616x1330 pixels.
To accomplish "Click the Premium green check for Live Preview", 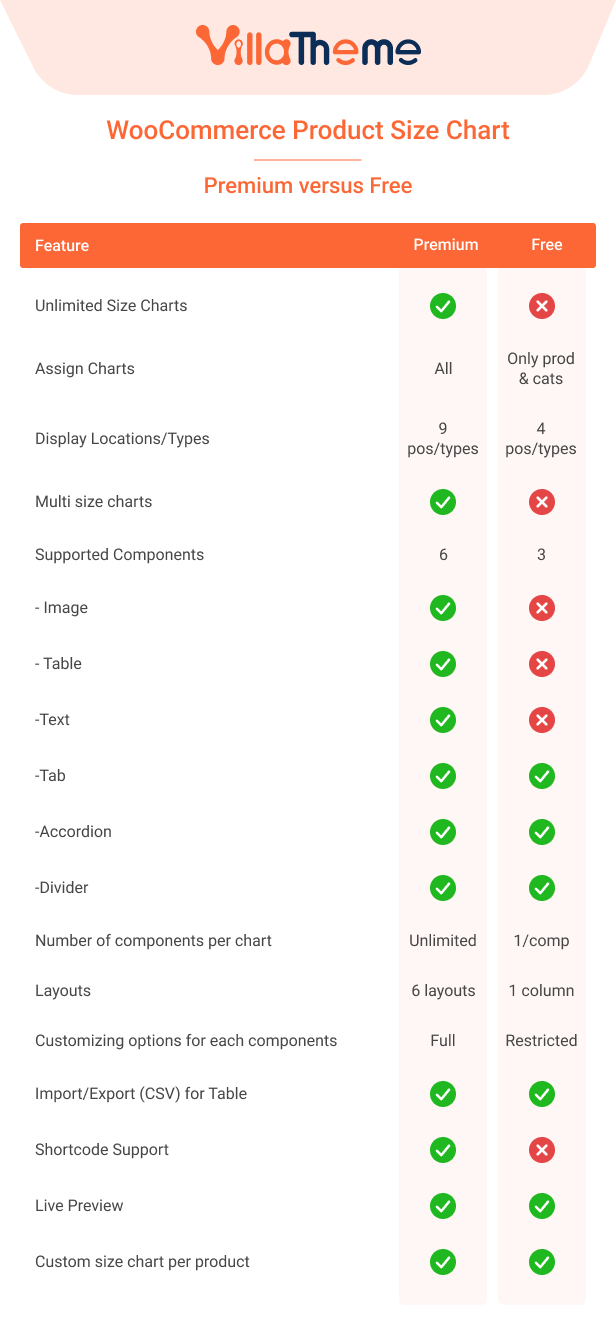I will click(x=443, y=1206).
